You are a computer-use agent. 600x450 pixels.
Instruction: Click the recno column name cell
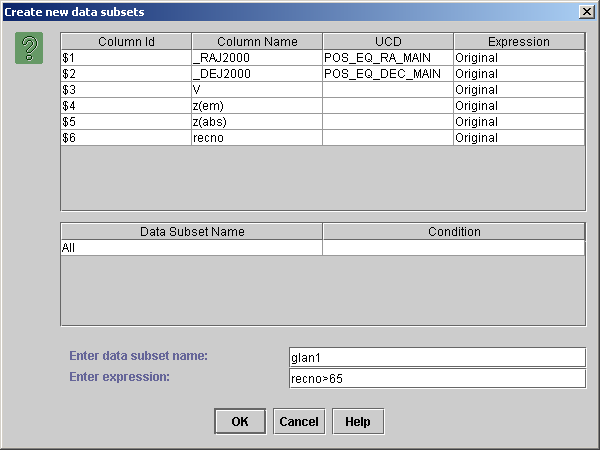click(257, 138)
